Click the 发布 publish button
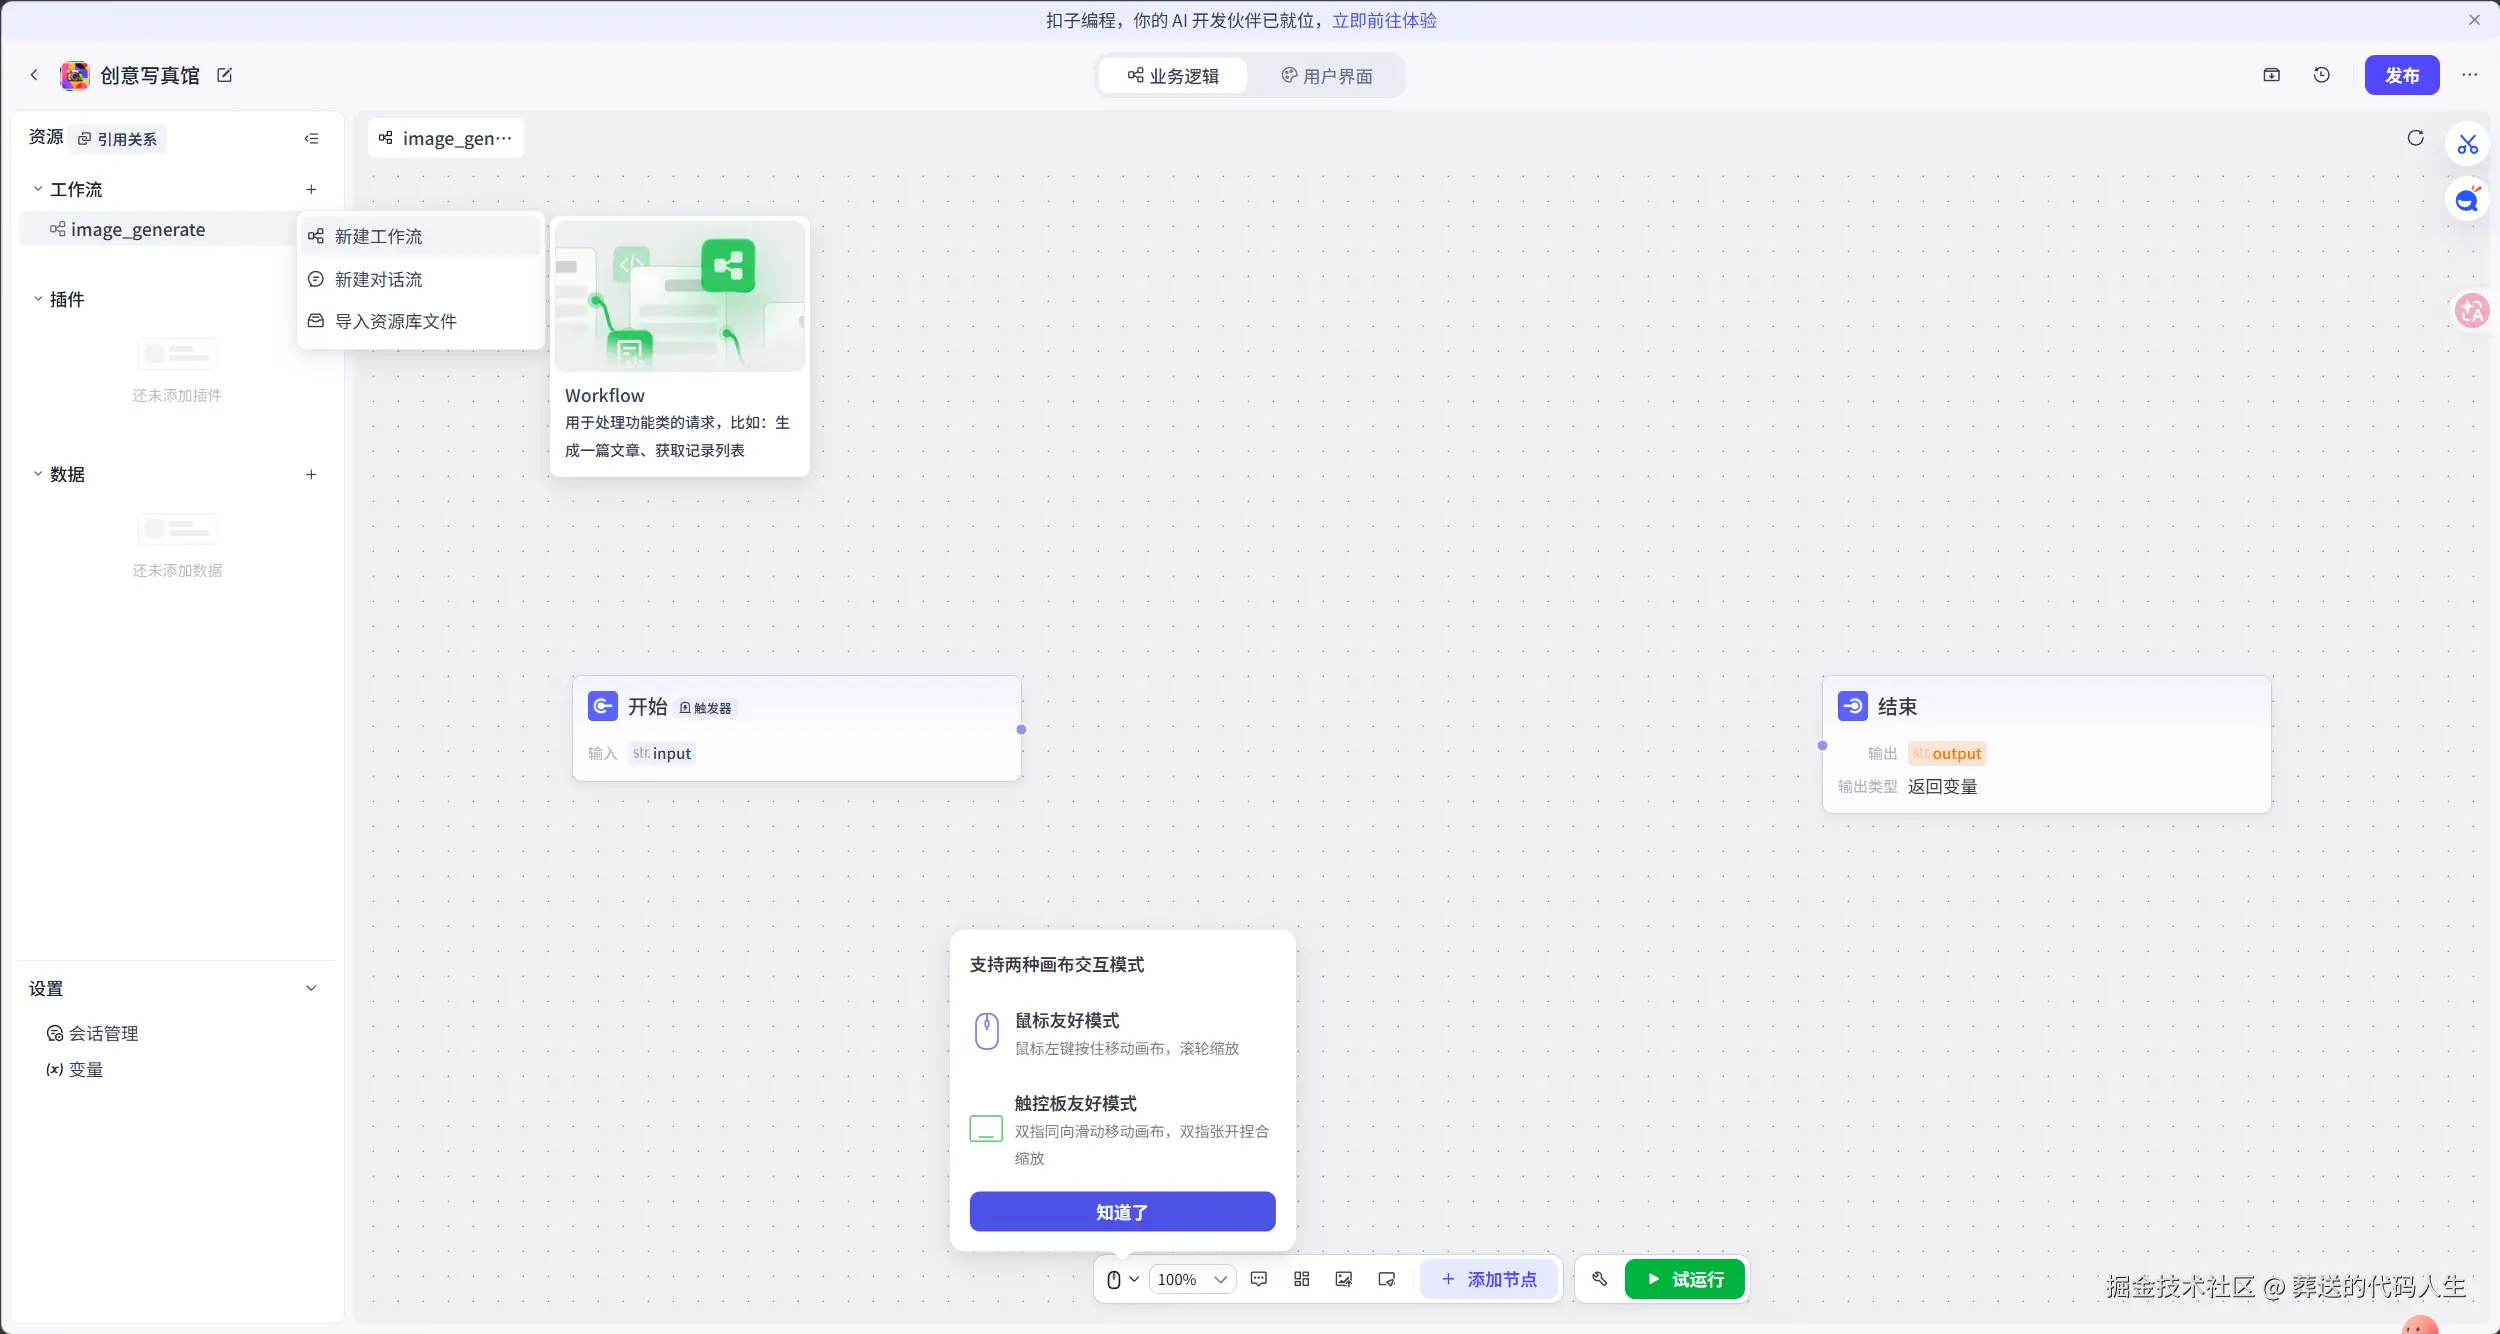Screen dimensions: 2500x1334 2402,75
